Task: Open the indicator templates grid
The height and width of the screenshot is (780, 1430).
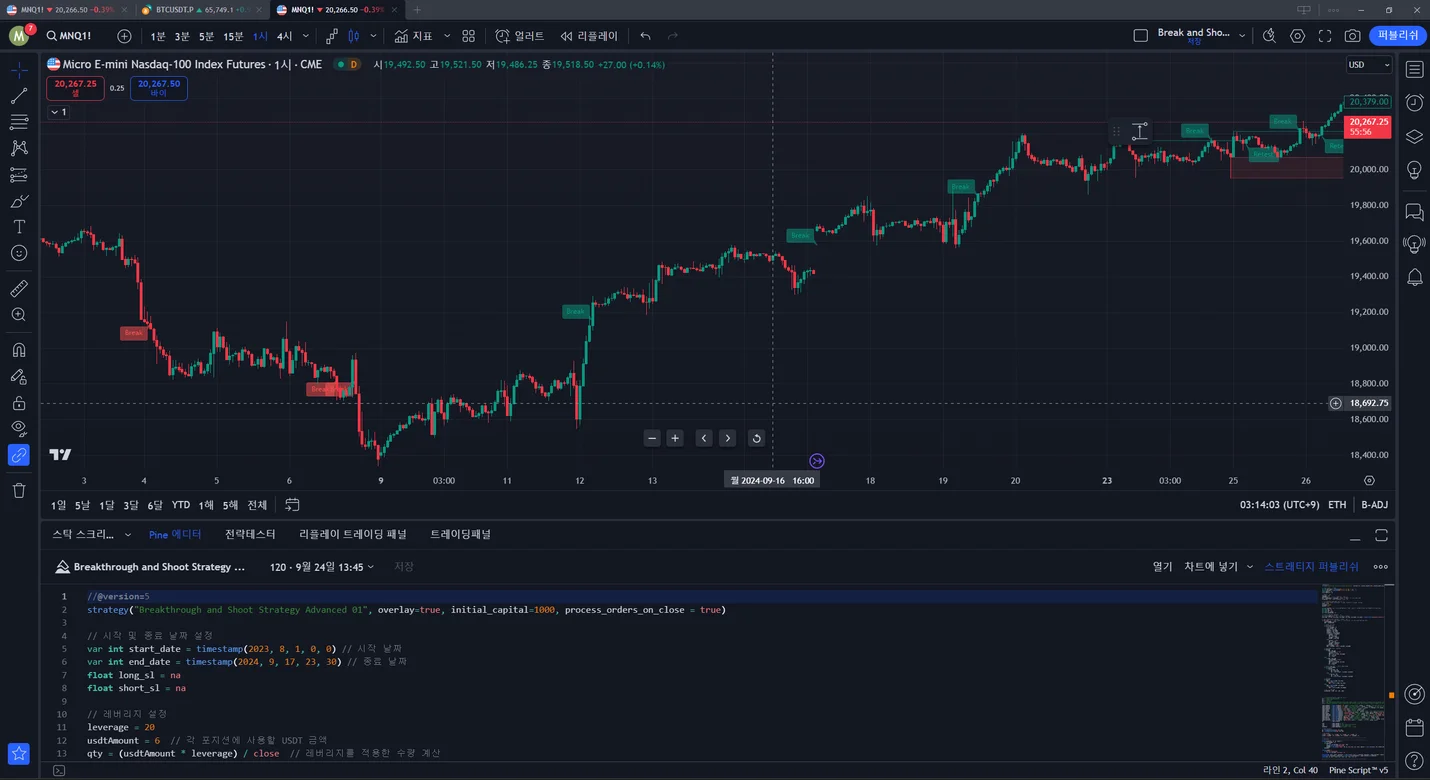Action: click(468, 36)
